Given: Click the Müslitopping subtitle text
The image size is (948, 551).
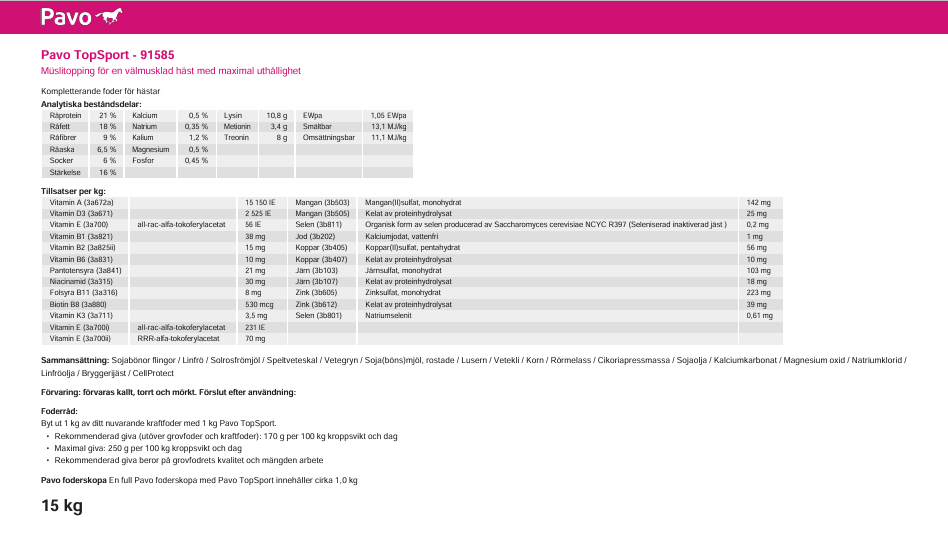Looking at the screenshot, I should [x=170, y=71].
